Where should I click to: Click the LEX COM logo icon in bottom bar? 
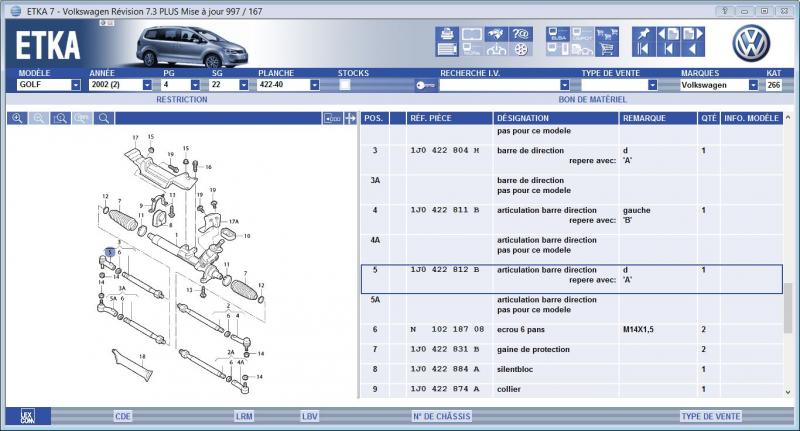pos(28,416)
